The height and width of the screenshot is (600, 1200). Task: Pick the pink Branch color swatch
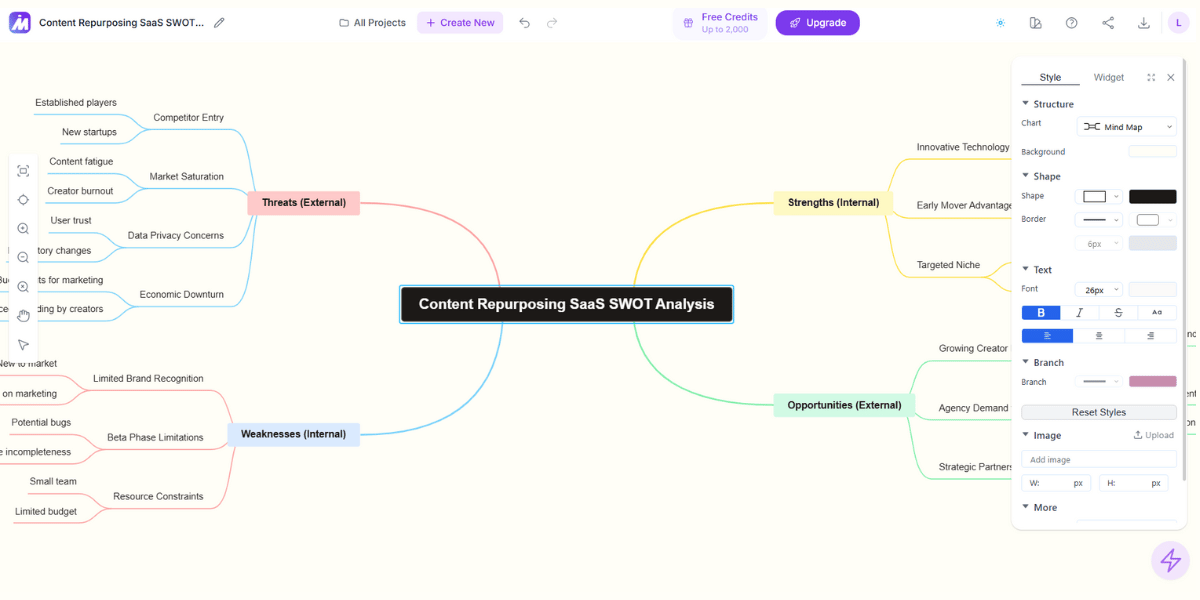[x=1153, y=381]
